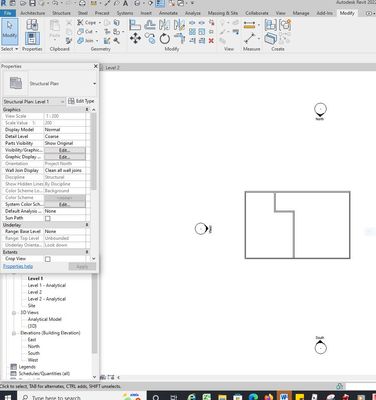The height and width of the screenshot is (400, 376).
Task: Click the Detail Level value Coarse
Action: [x=65, y=137]
